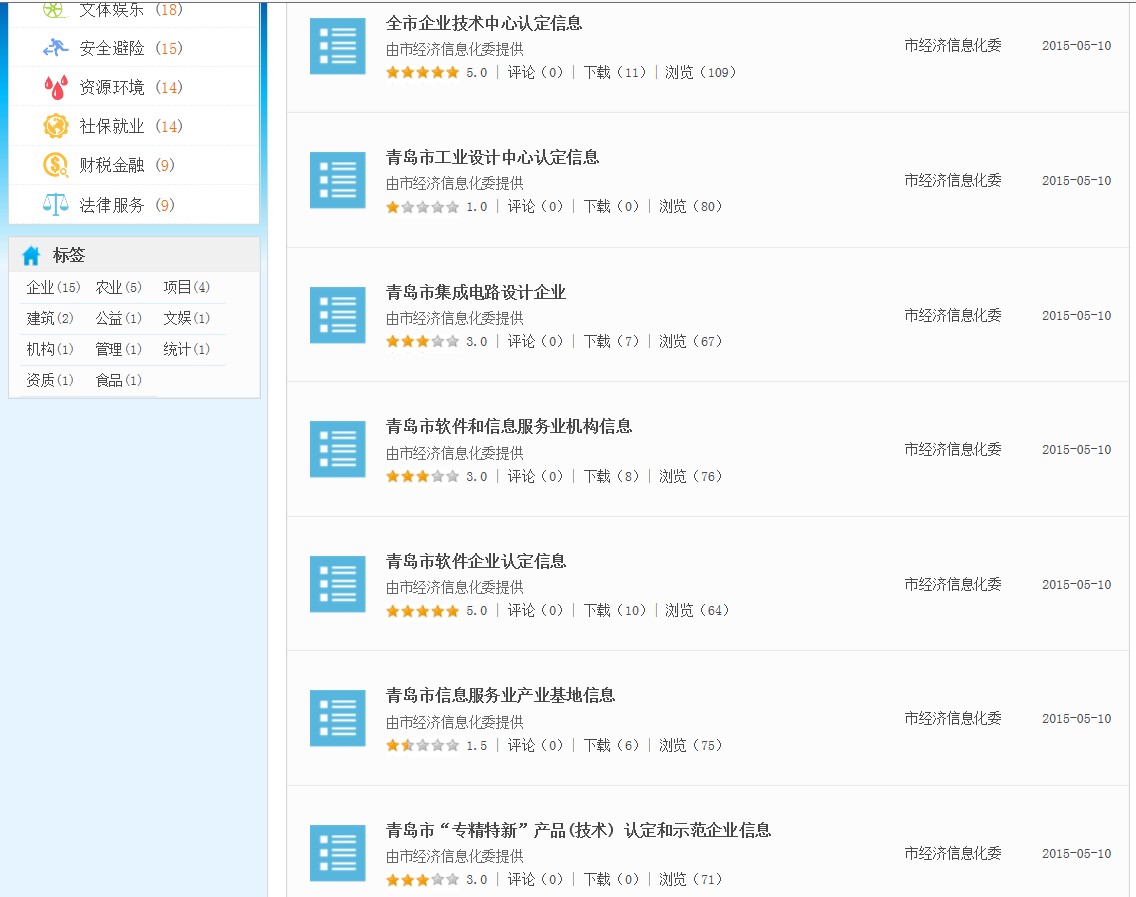Open 青岛市“专精特新”产品(技术)认定和示范企业信息

point(578,830)
